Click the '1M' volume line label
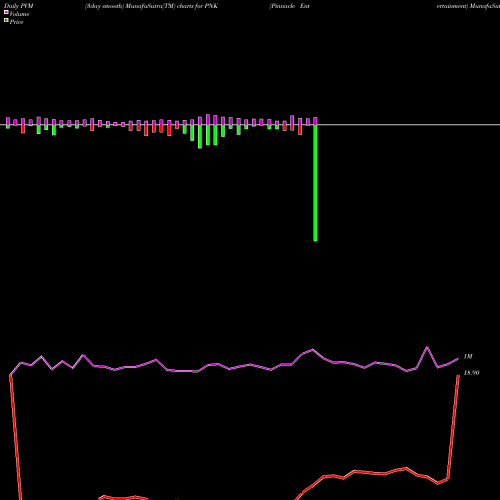Viewport: 500px width, 500px height. (x=468, y=357)
